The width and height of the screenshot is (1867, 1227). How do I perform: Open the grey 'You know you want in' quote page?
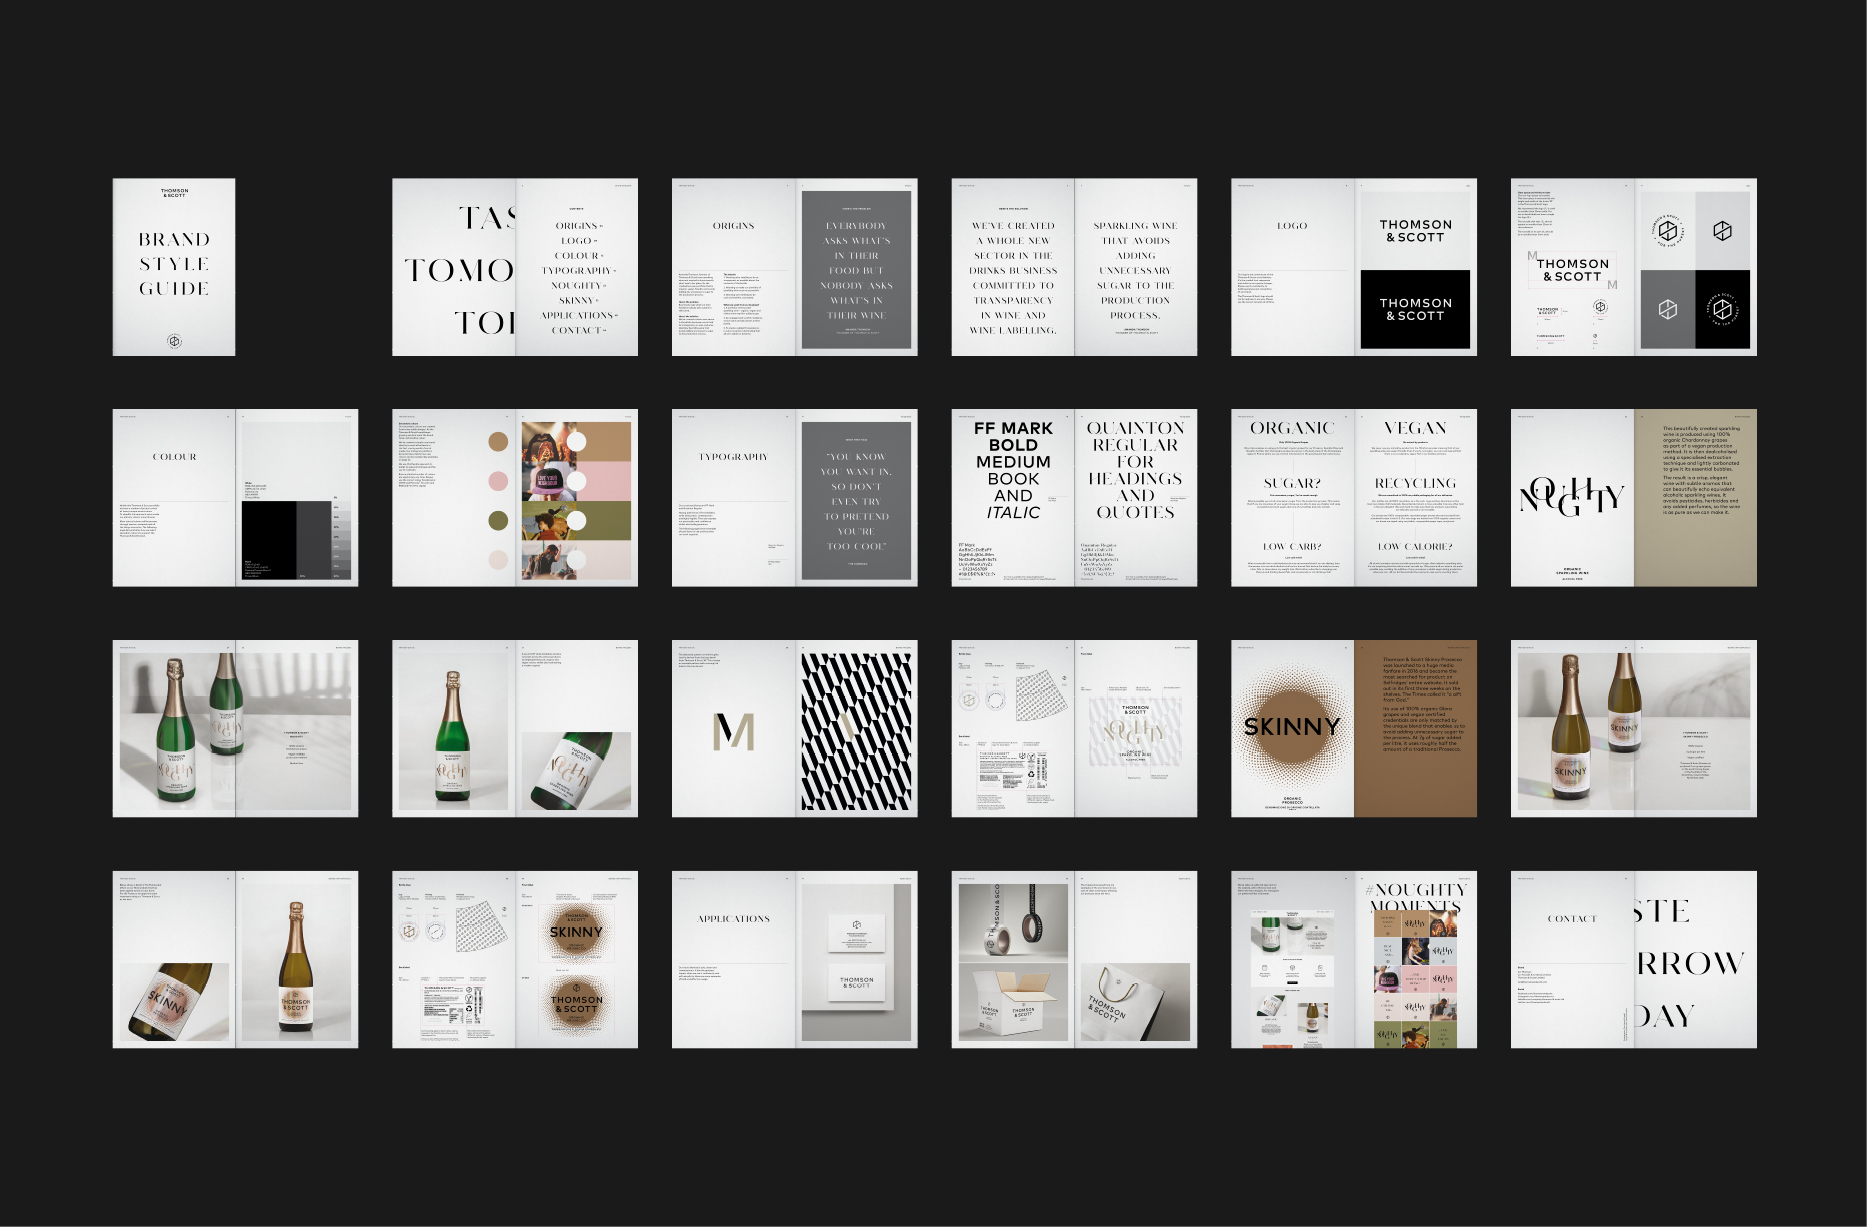[856, 500]
